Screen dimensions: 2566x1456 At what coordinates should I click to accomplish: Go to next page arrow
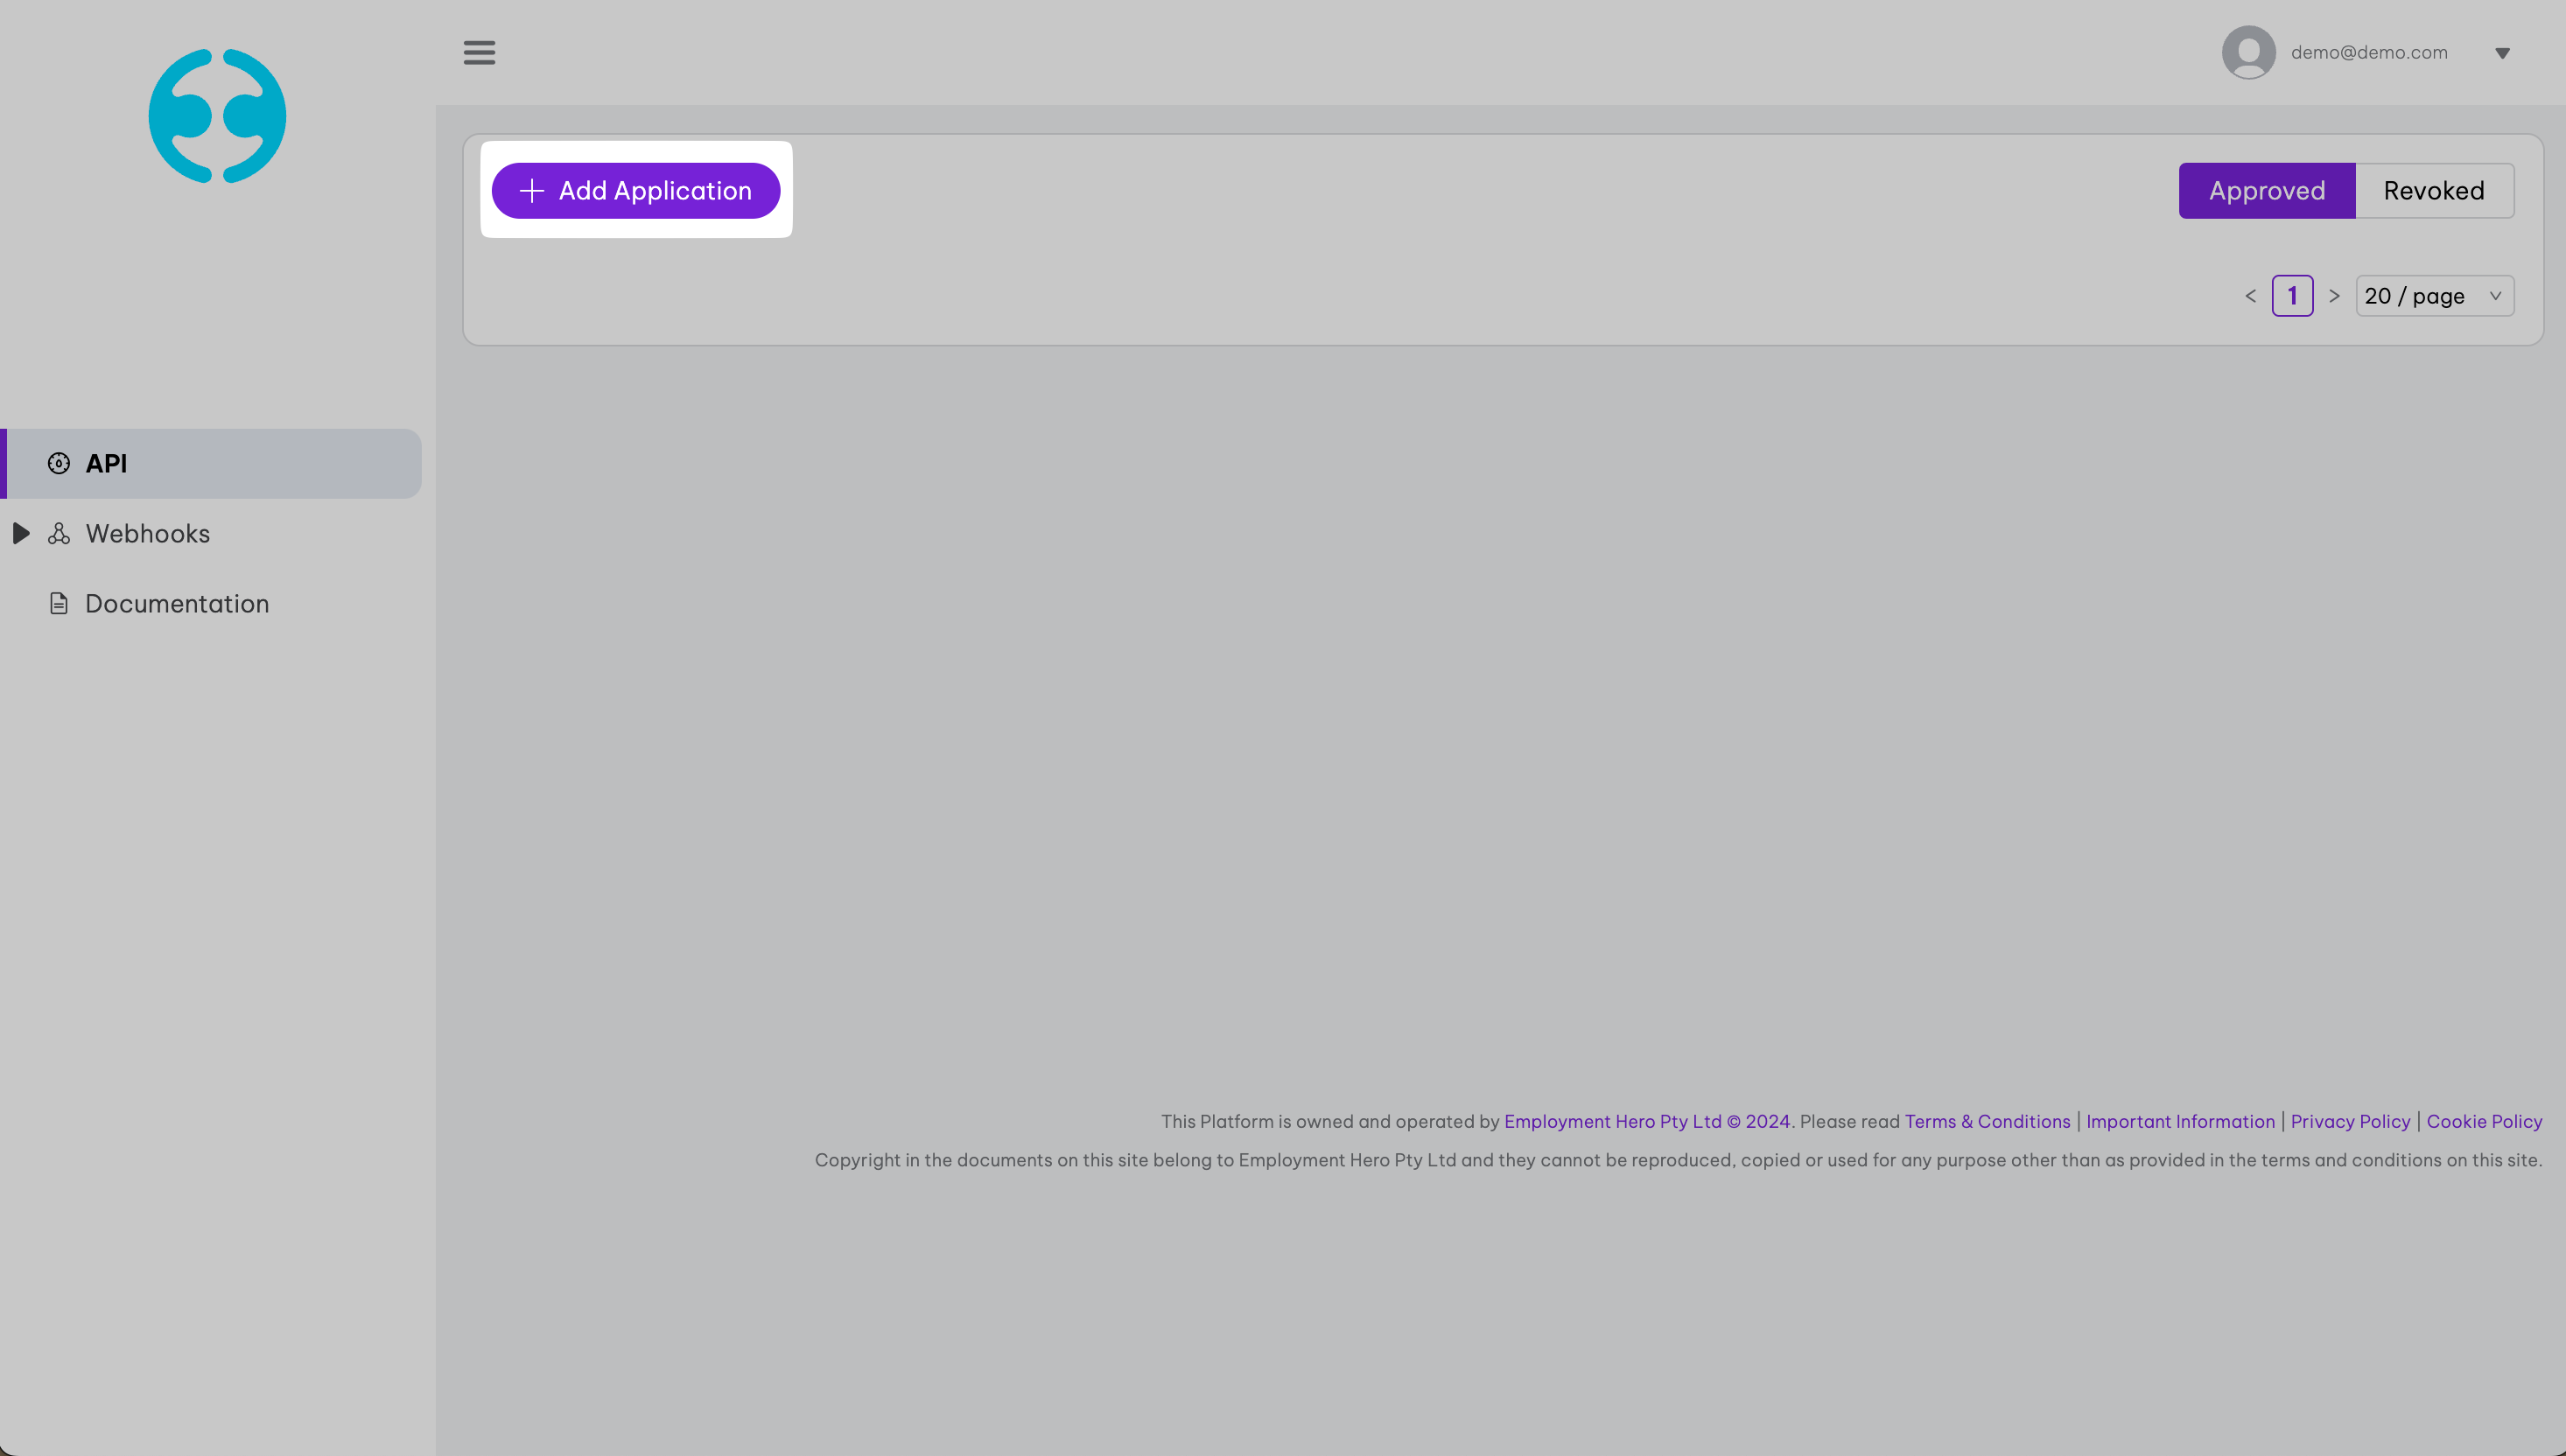[x=2334, y=296]
